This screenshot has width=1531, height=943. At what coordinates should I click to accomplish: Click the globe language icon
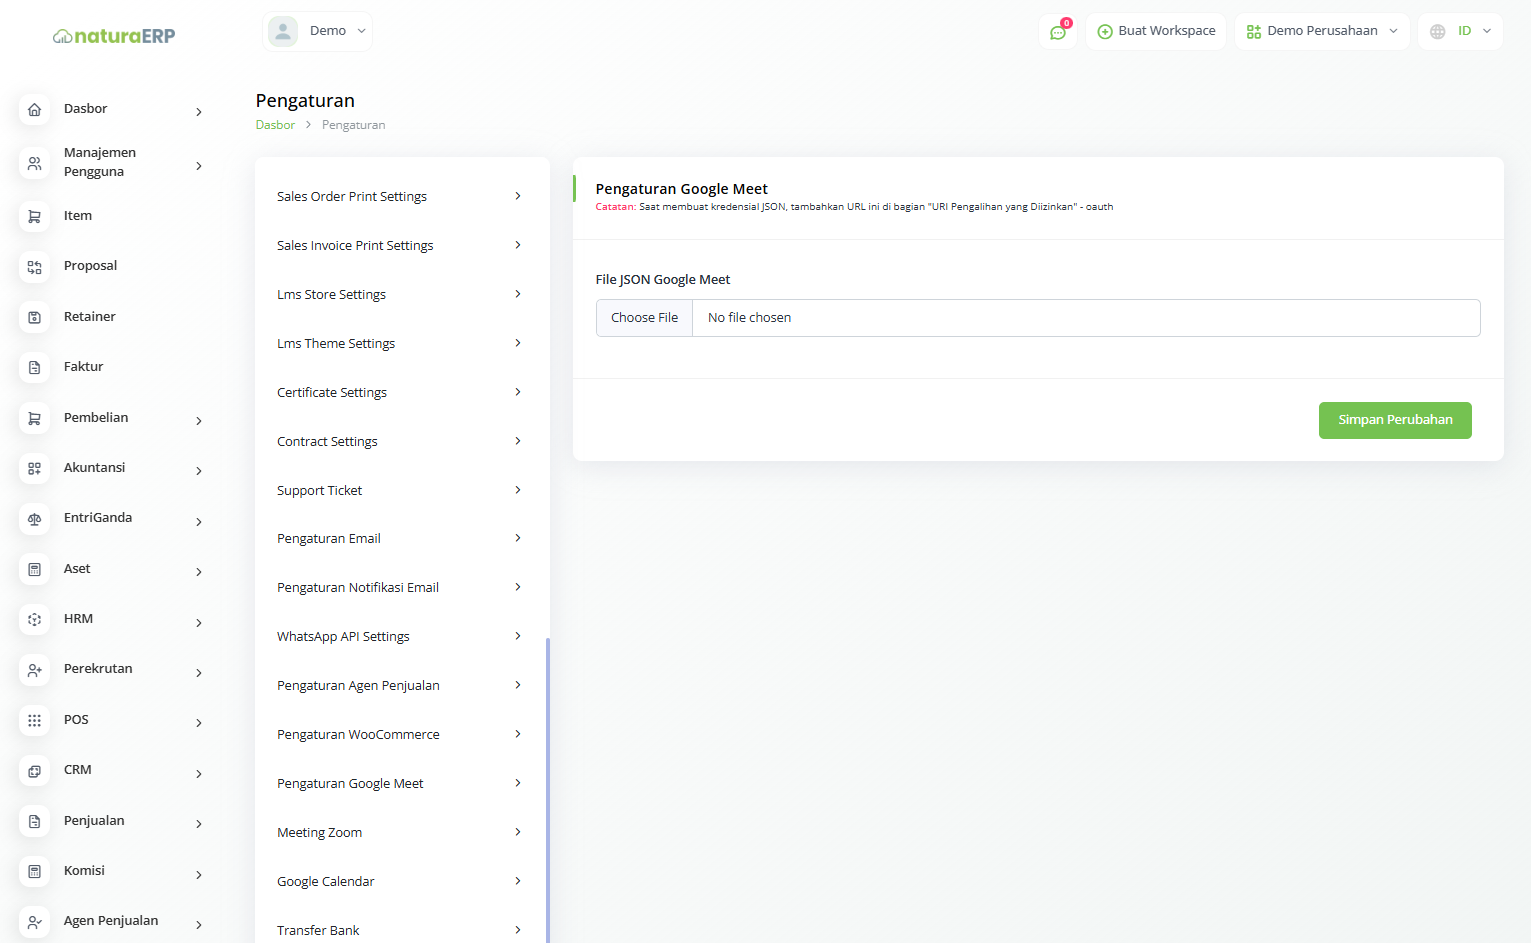[x=1437, y=32]
